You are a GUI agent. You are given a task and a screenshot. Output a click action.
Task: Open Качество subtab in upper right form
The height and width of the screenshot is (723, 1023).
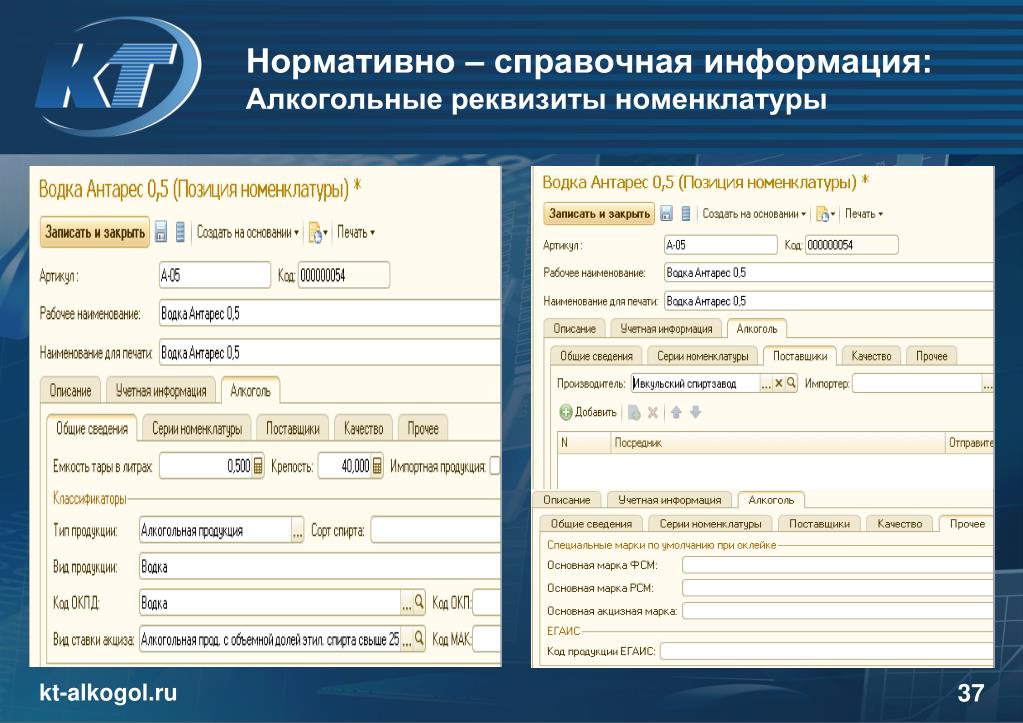point(871,356)
